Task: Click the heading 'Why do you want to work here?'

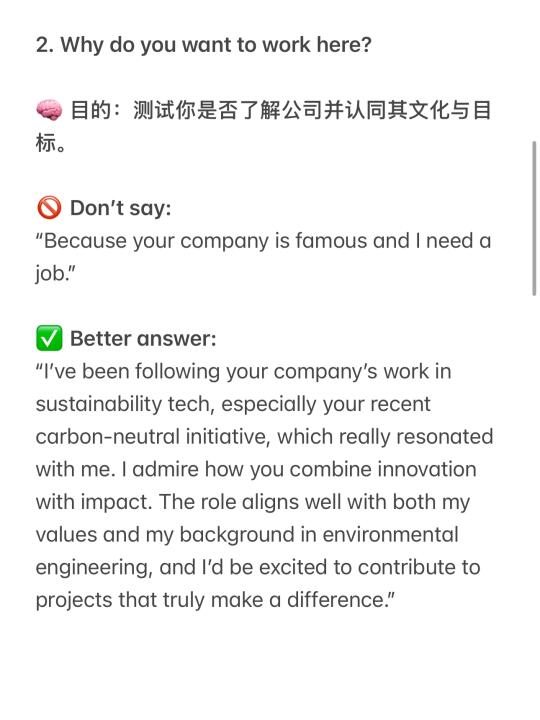Action: point(216,45)
